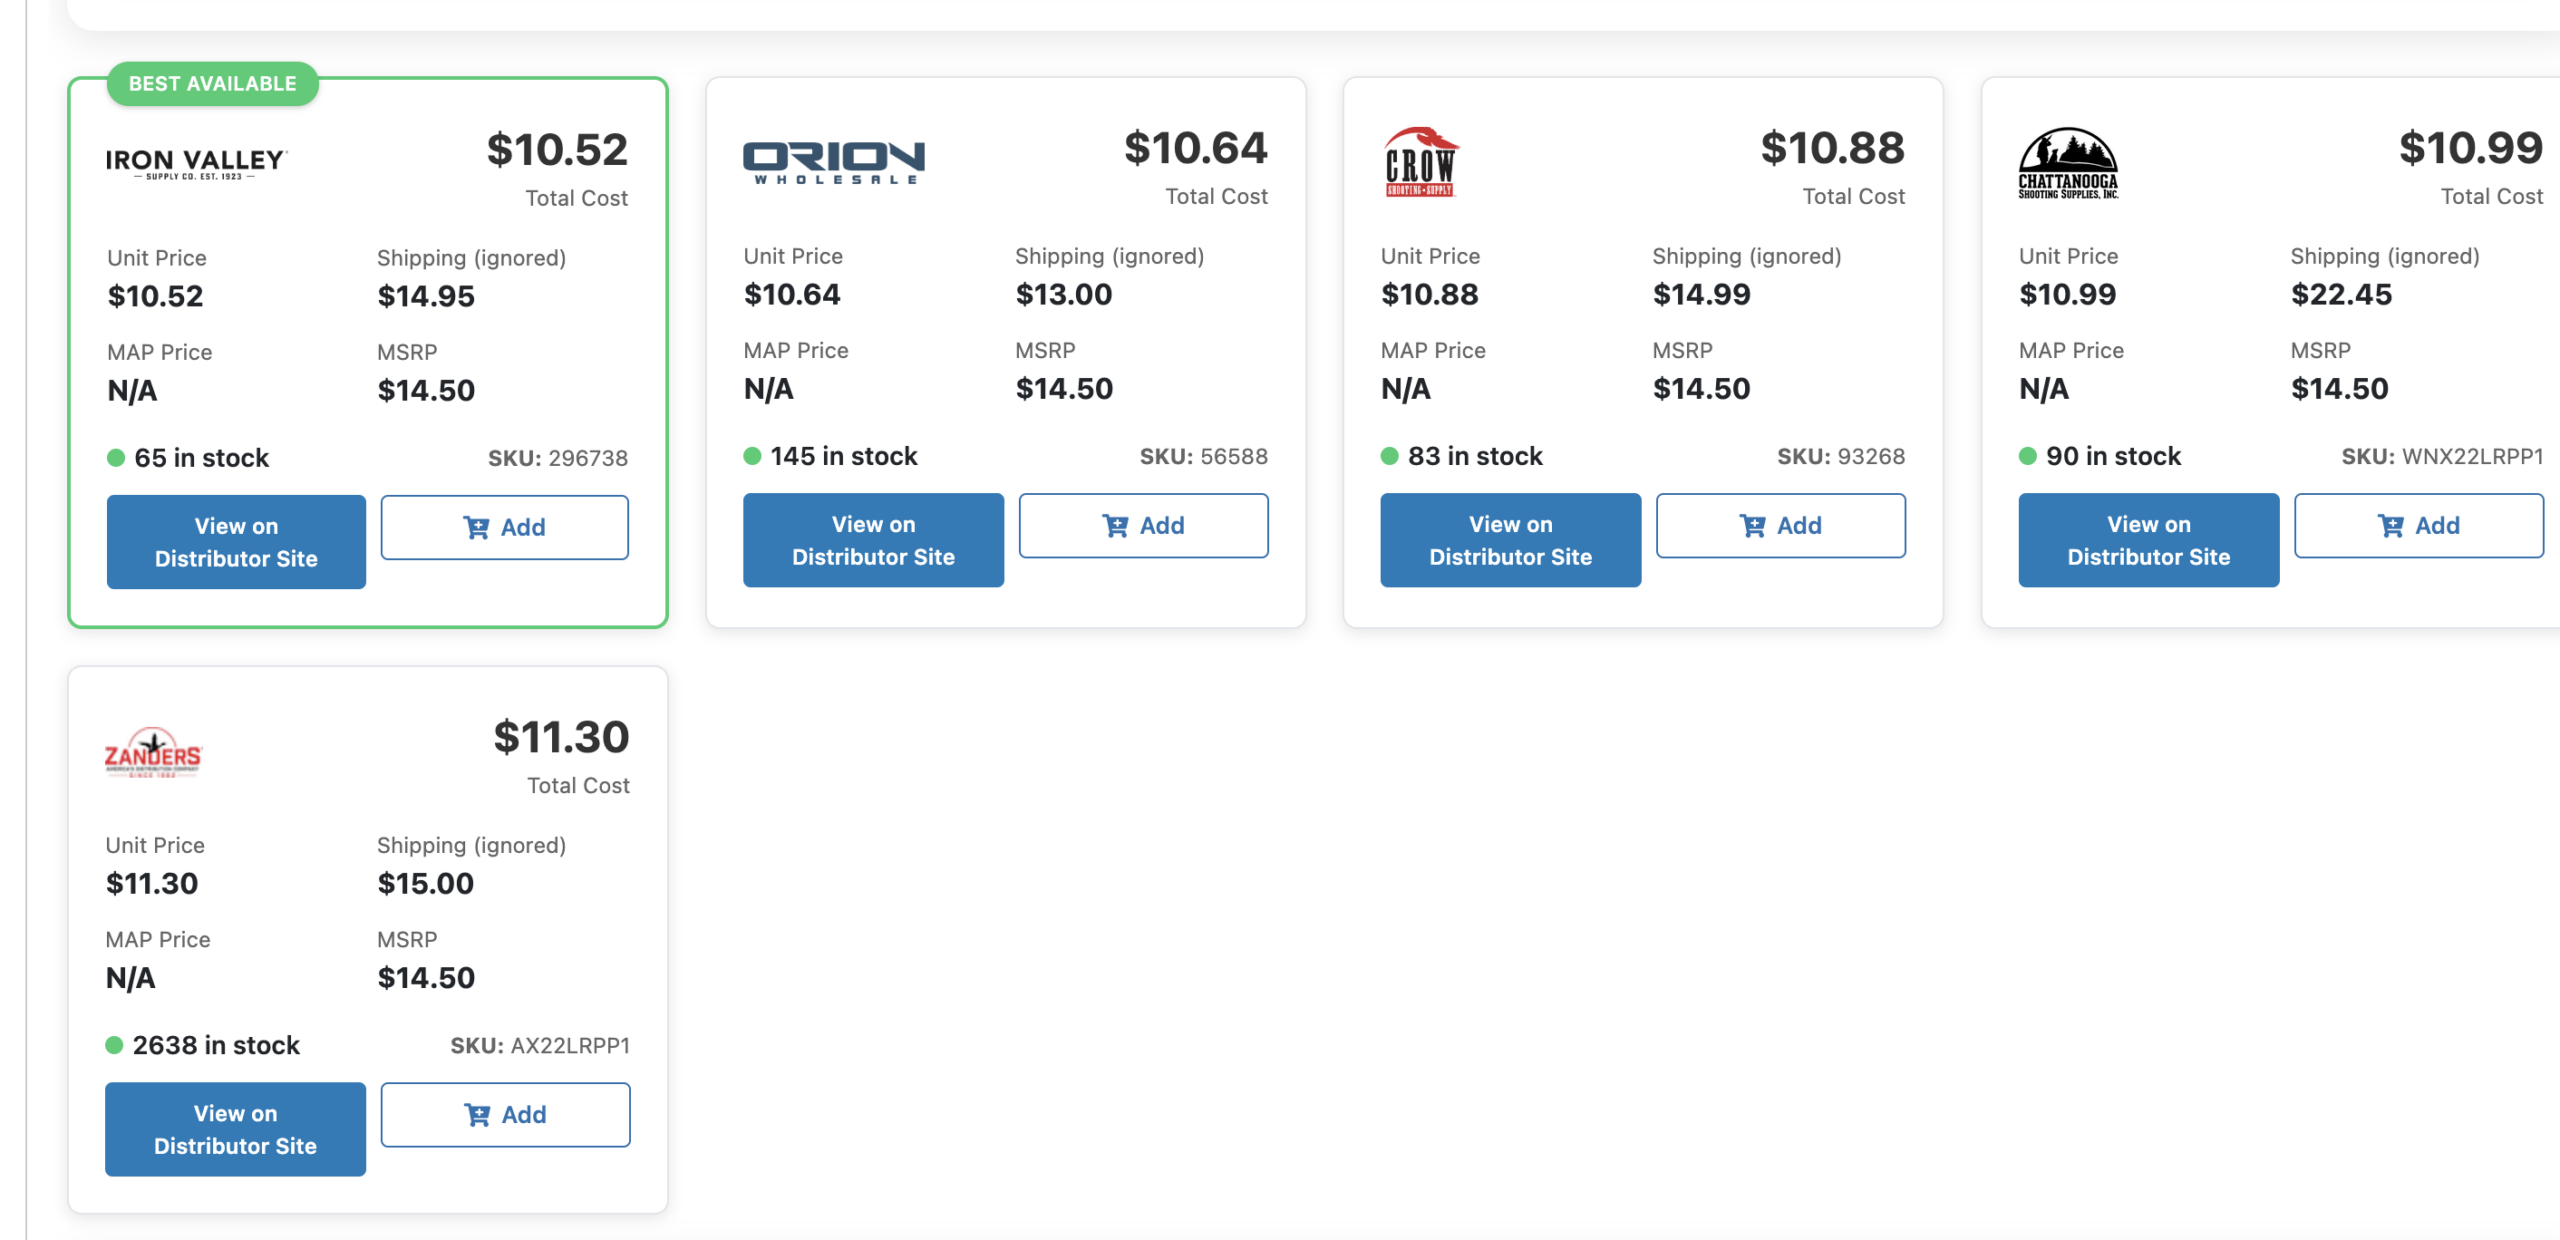Screen dimensions: 2560x1240
Task: Add Zanders offer to cart
Action: [505, 1114]
